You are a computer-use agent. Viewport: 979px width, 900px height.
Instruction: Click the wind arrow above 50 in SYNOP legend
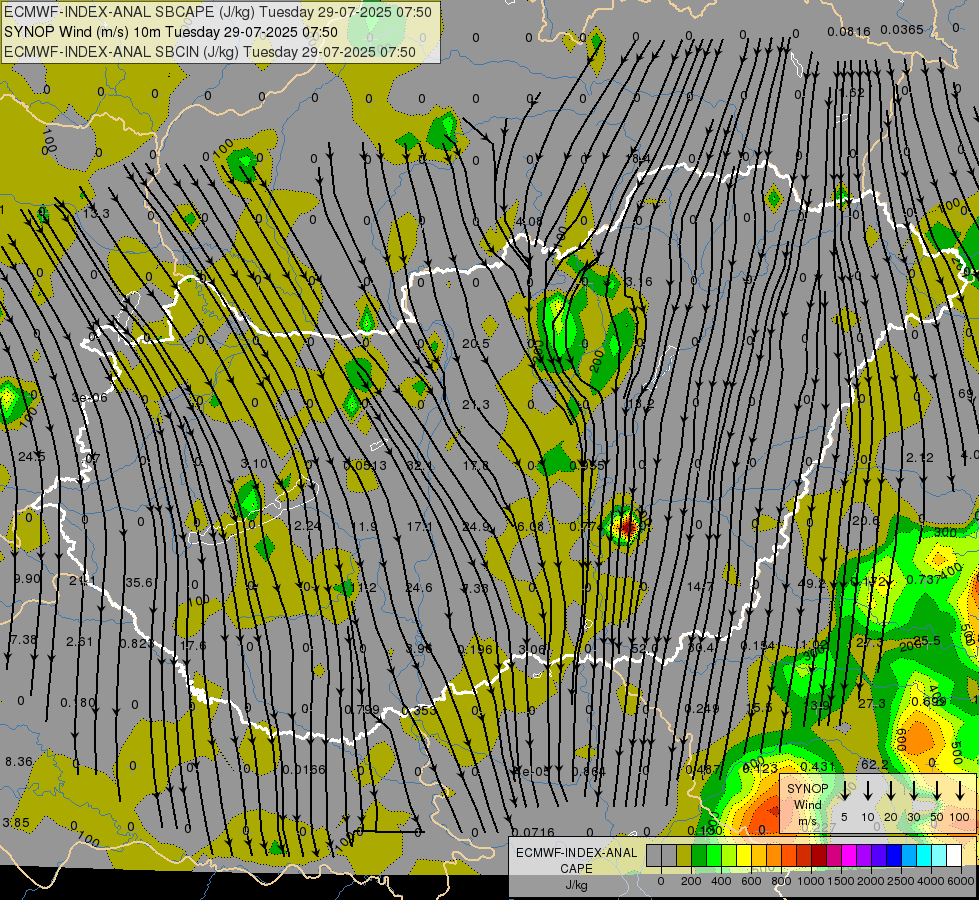(x=937, y=789)
